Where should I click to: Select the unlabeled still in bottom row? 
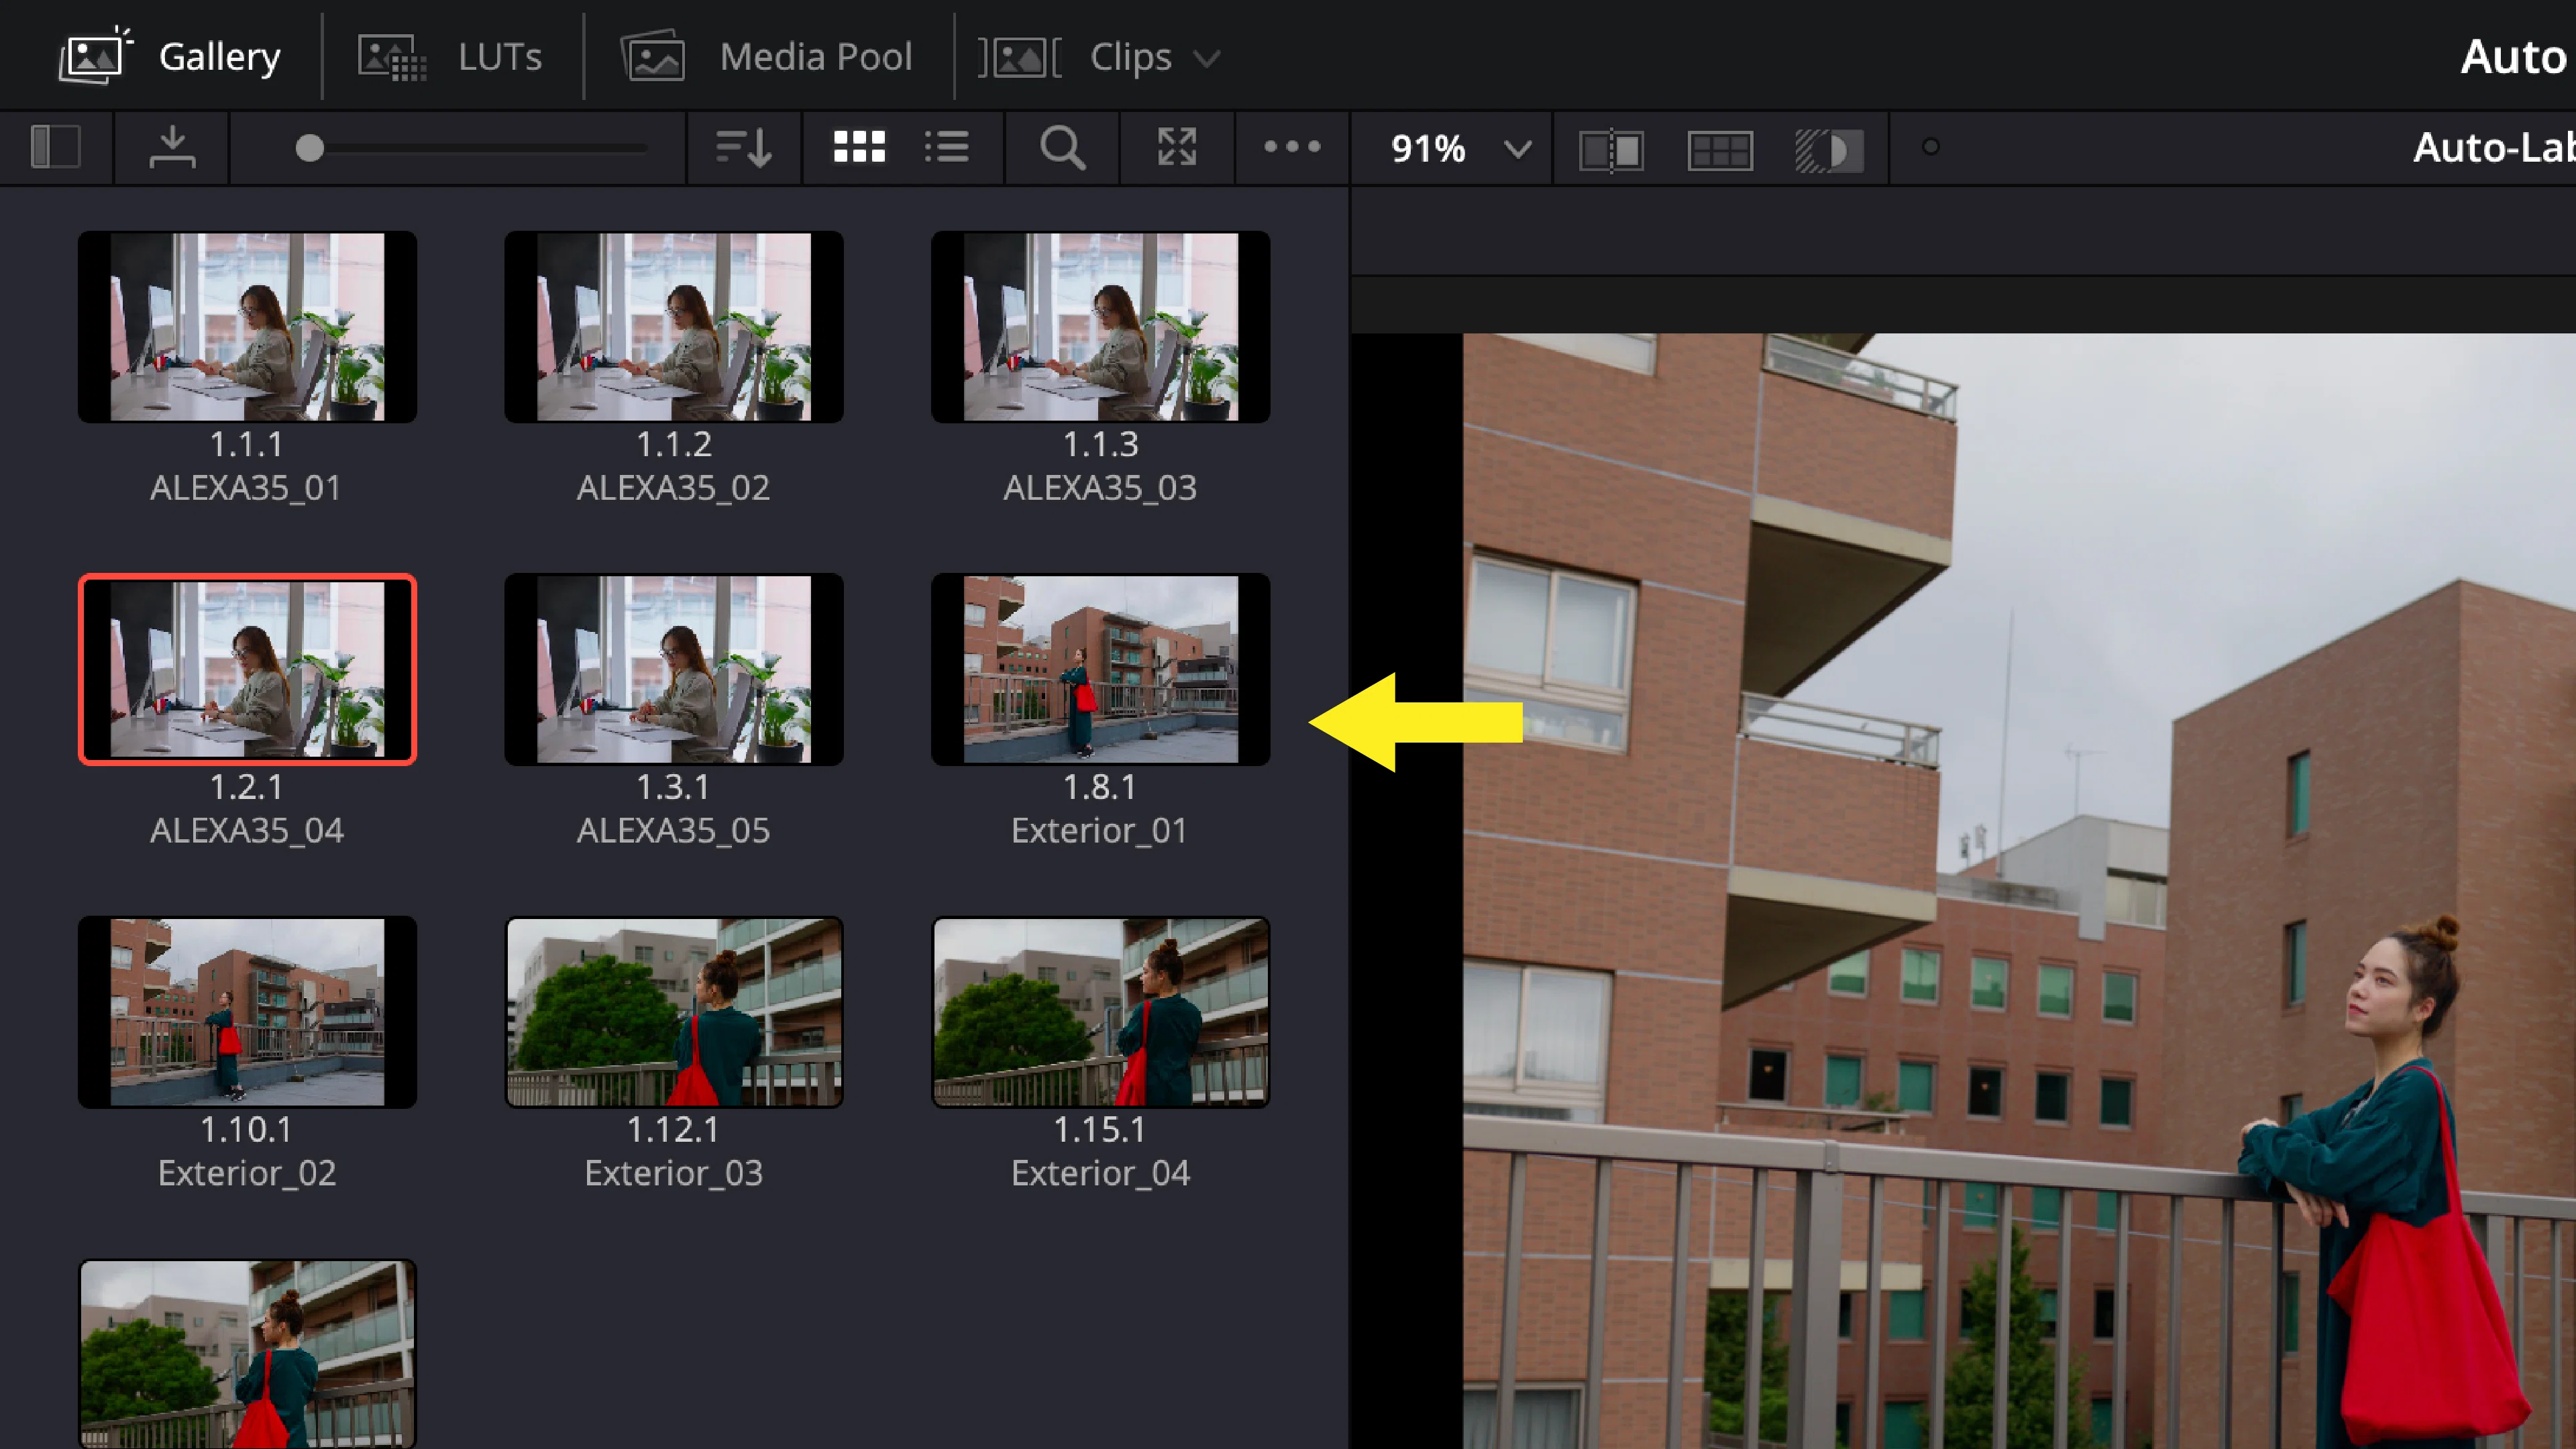pyautogui.click(x=247, y=1354)
